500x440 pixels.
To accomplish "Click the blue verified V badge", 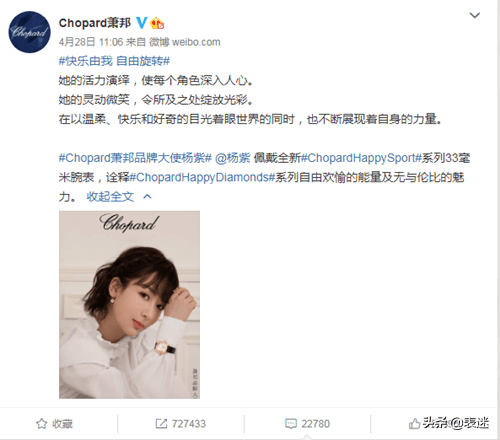I will pos(141,23).
